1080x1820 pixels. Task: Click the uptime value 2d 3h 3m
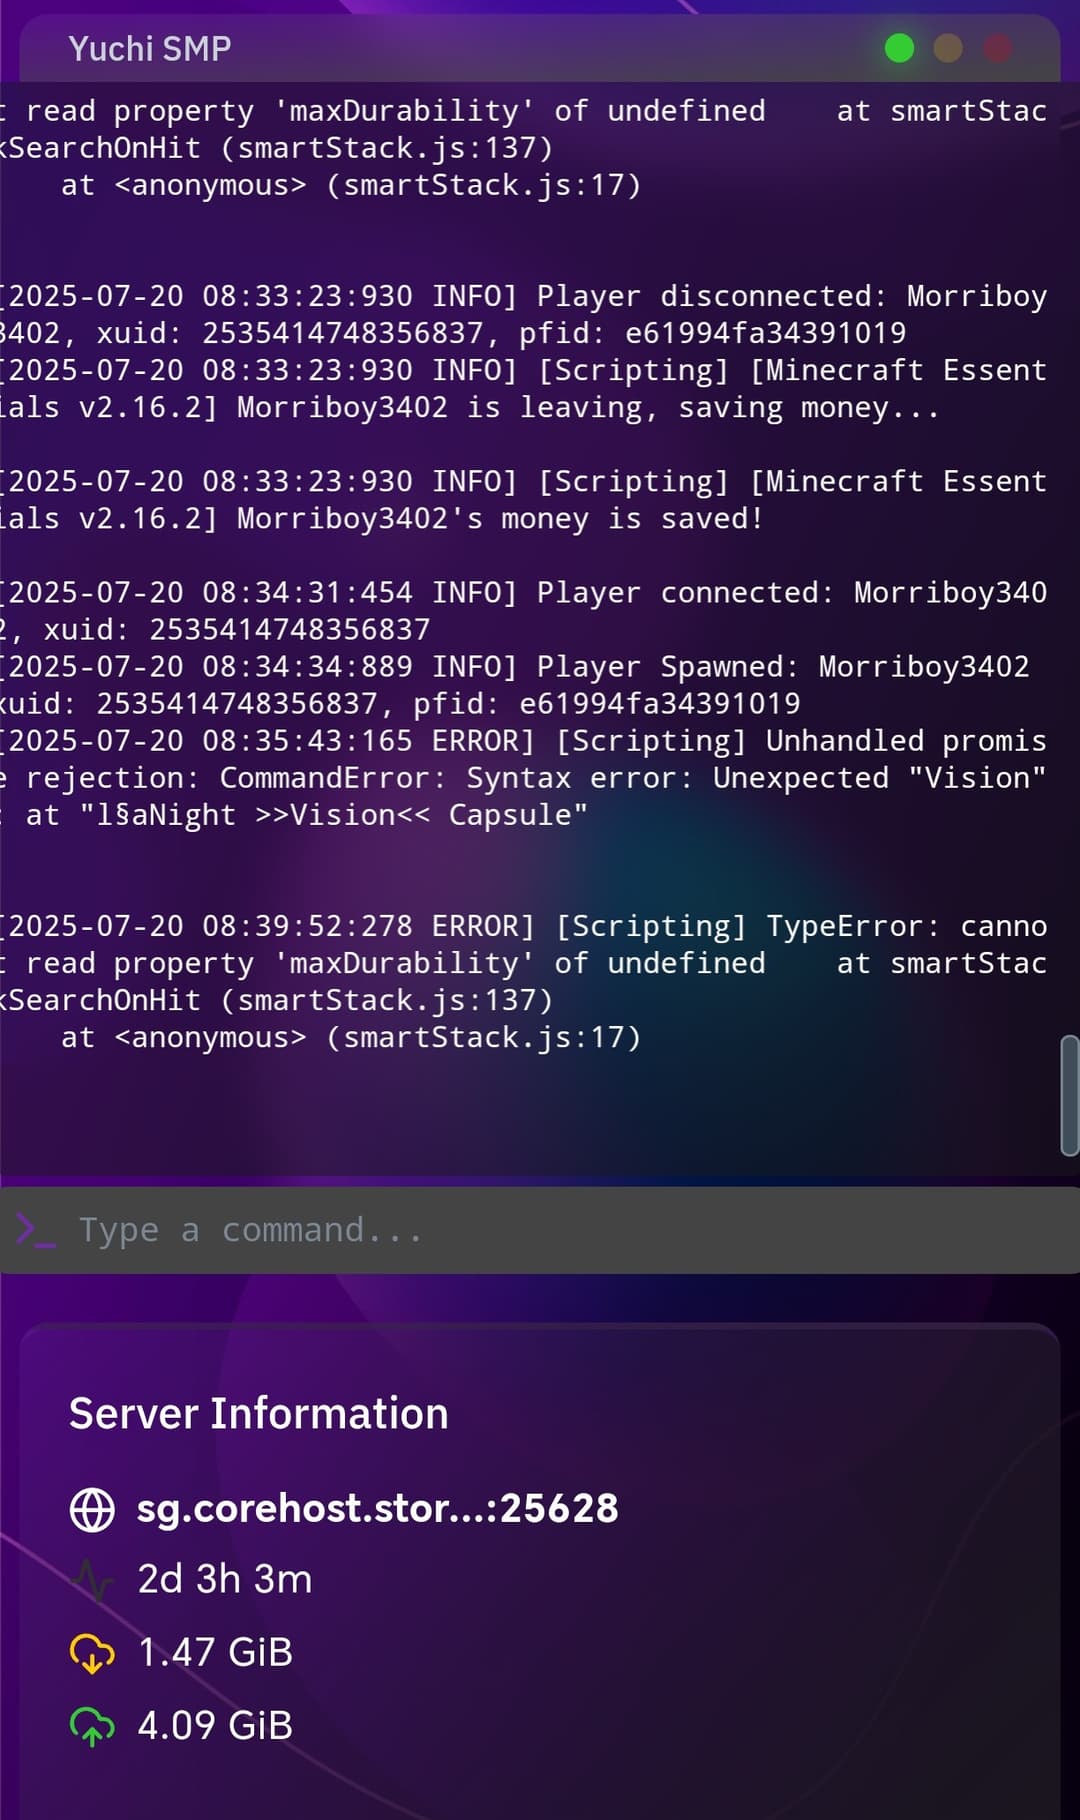point(225,1579)
